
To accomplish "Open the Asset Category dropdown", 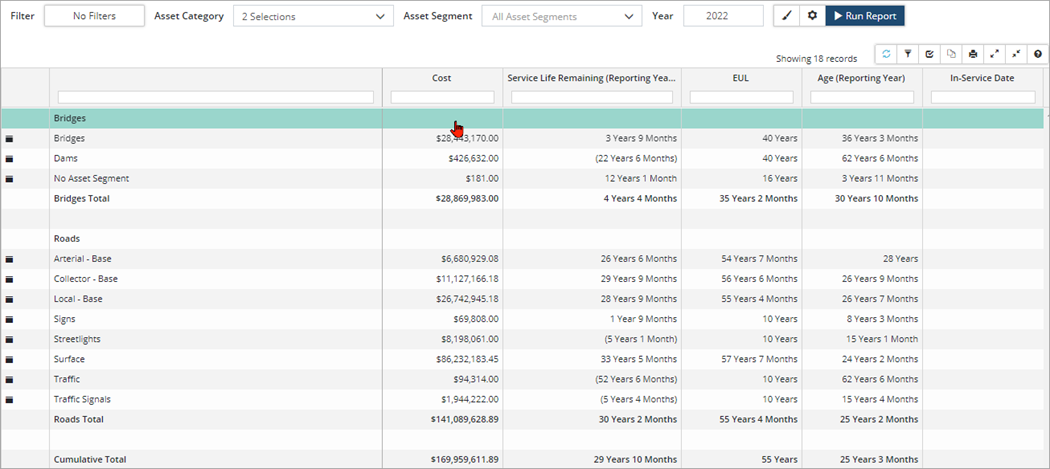I will pyautogui.click(x=312, y=16).
